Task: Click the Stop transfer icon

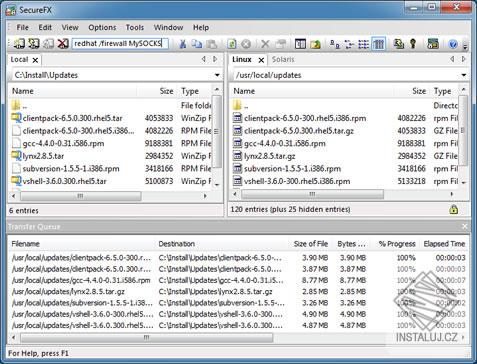Action: tap(246, 44)
